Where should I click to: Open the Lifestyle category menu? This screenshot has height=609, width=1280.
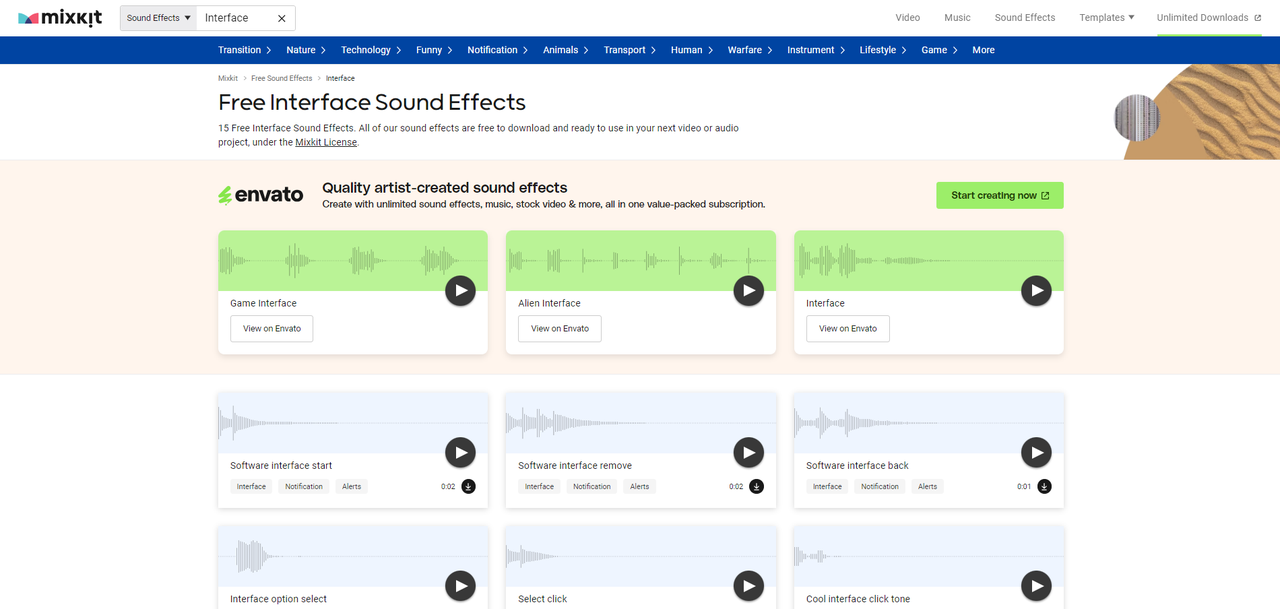pyautogui.click(x=883, y=50)
